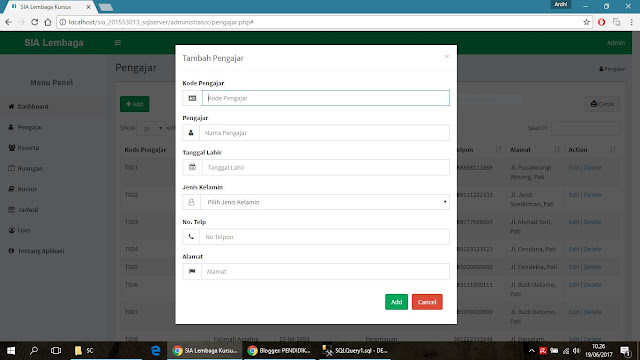Open Task View on taskbar

click(x=56, y=351)
